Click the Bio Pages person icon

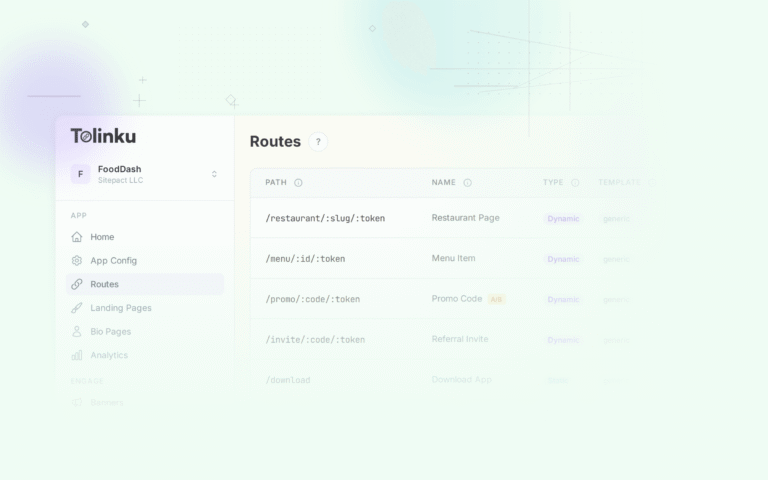pos(77,332)
